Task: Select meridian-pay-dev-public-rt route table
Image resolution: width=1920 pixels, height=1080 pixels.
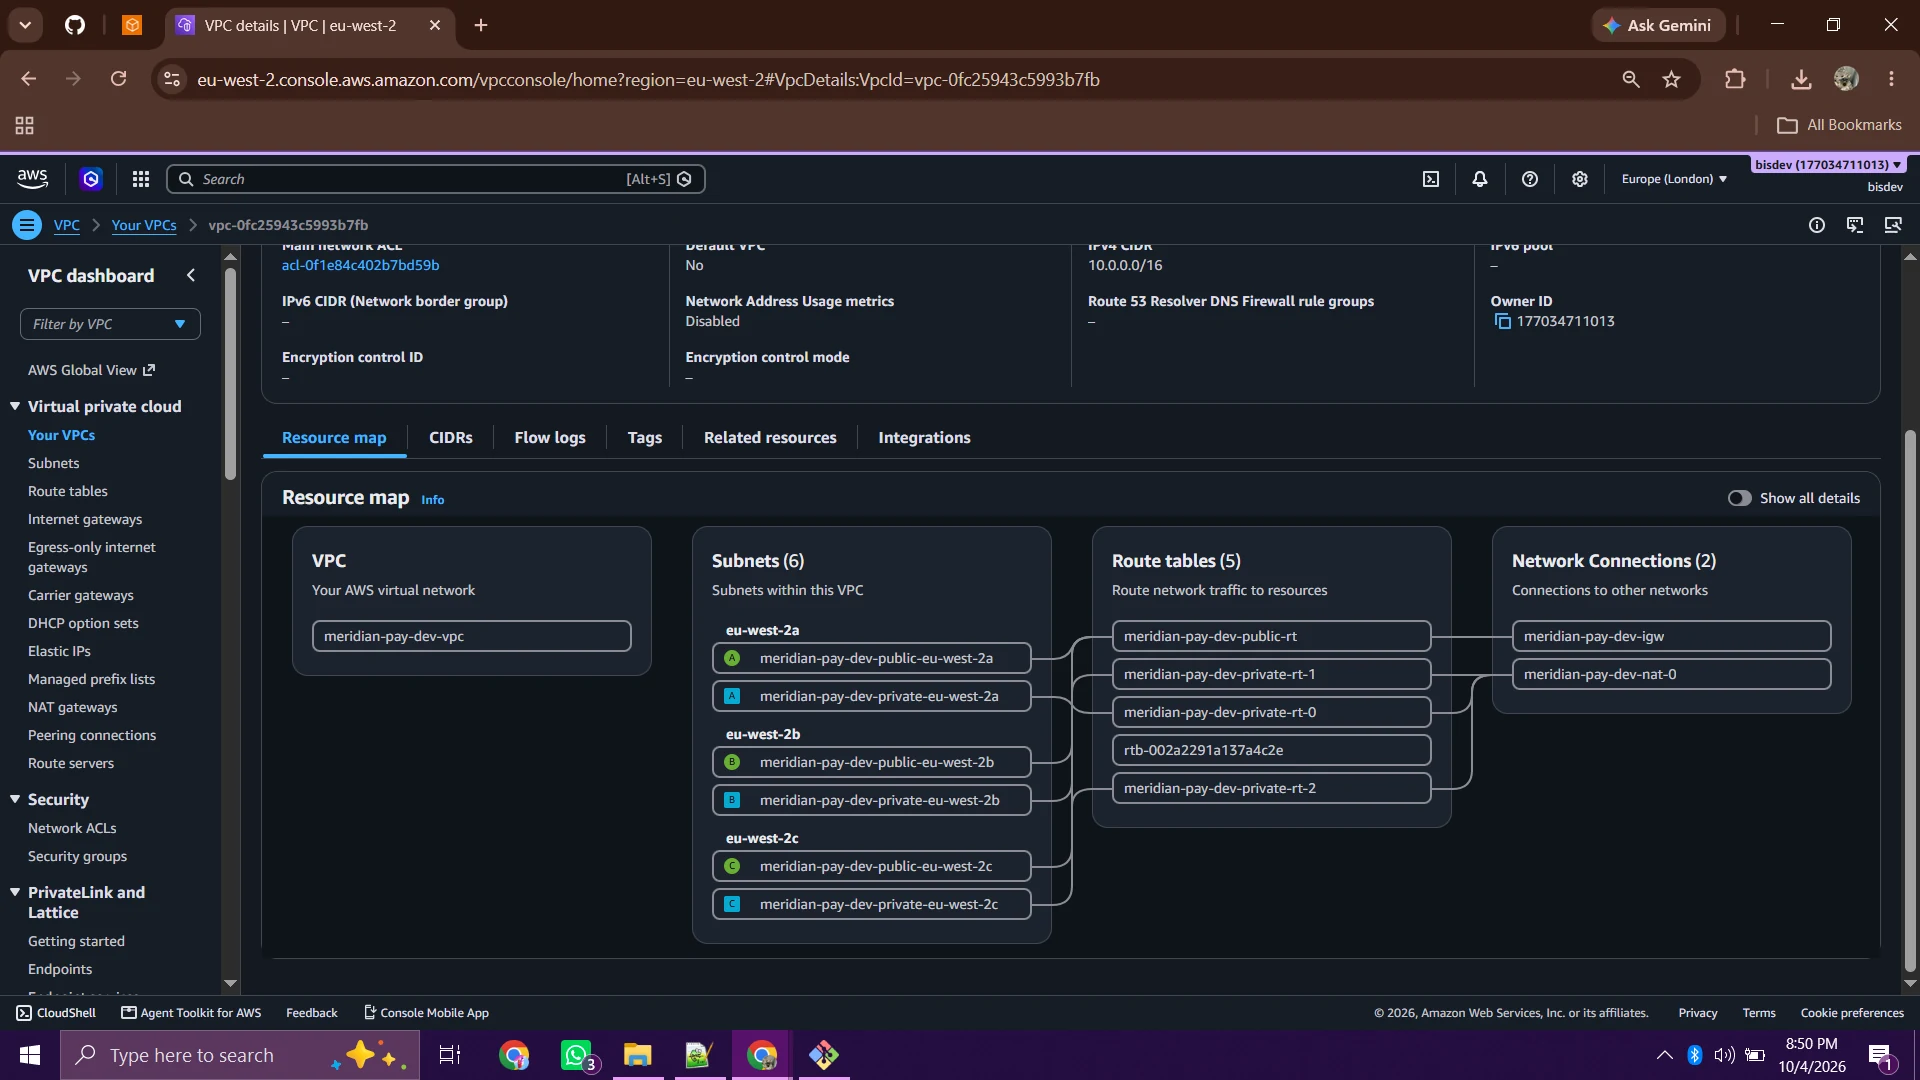Action: point(1271,636)
